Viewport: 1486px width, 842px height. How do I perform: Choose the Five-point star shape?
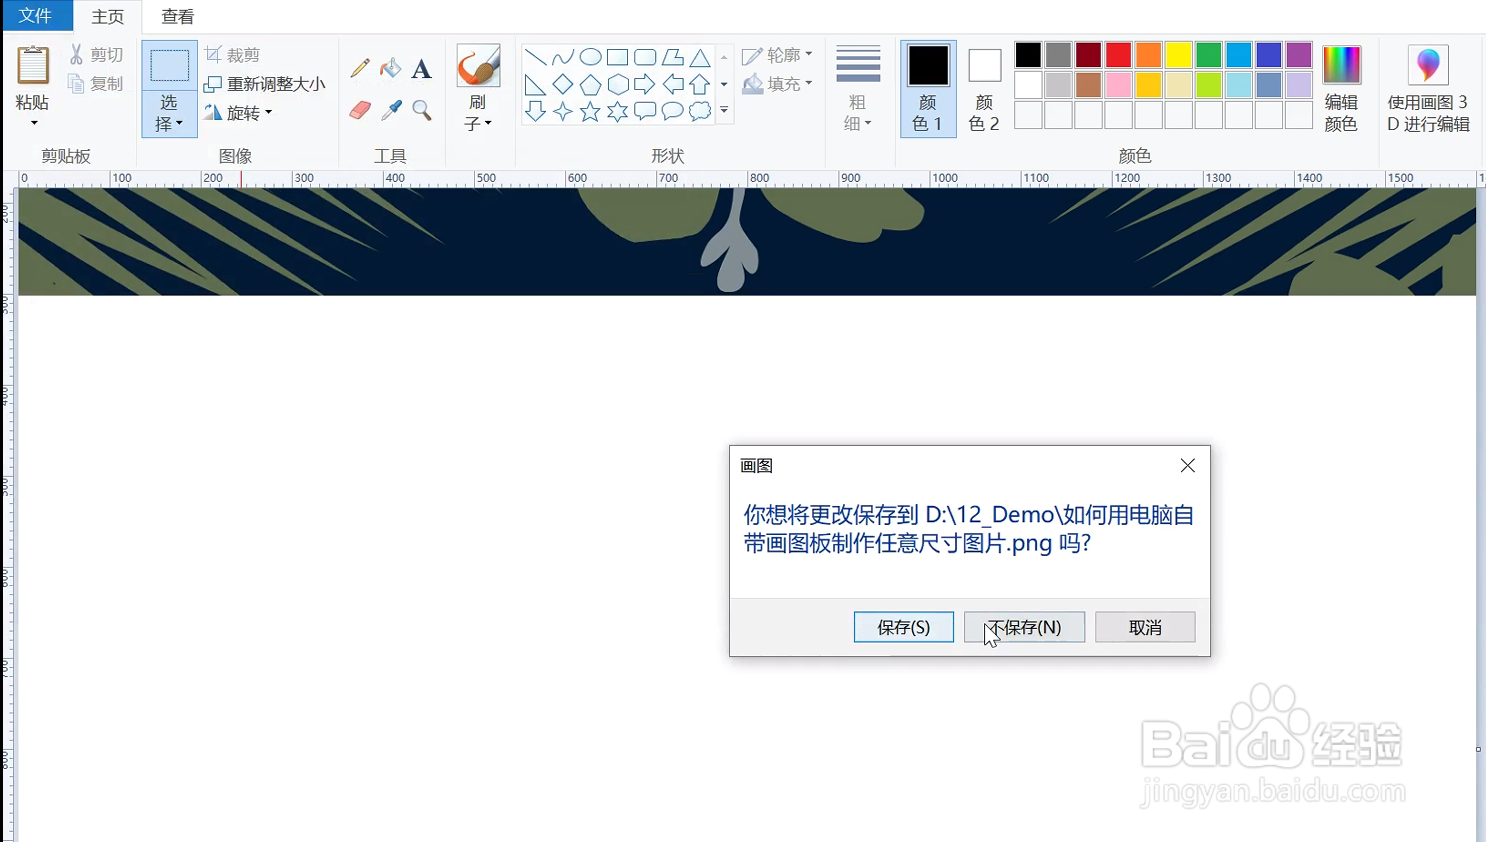[590, 111]
